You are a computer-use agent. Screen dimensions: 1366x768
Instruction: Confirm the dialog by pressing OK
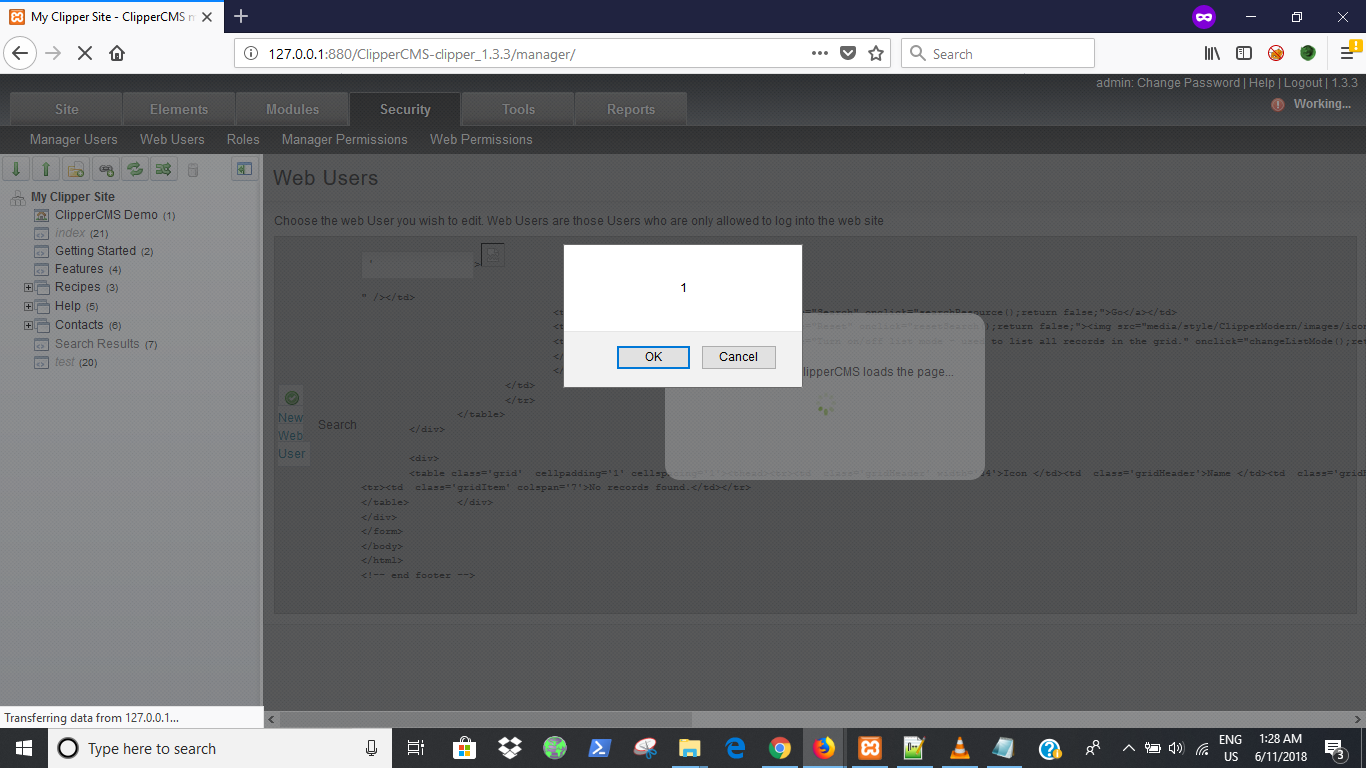(653, 357)
